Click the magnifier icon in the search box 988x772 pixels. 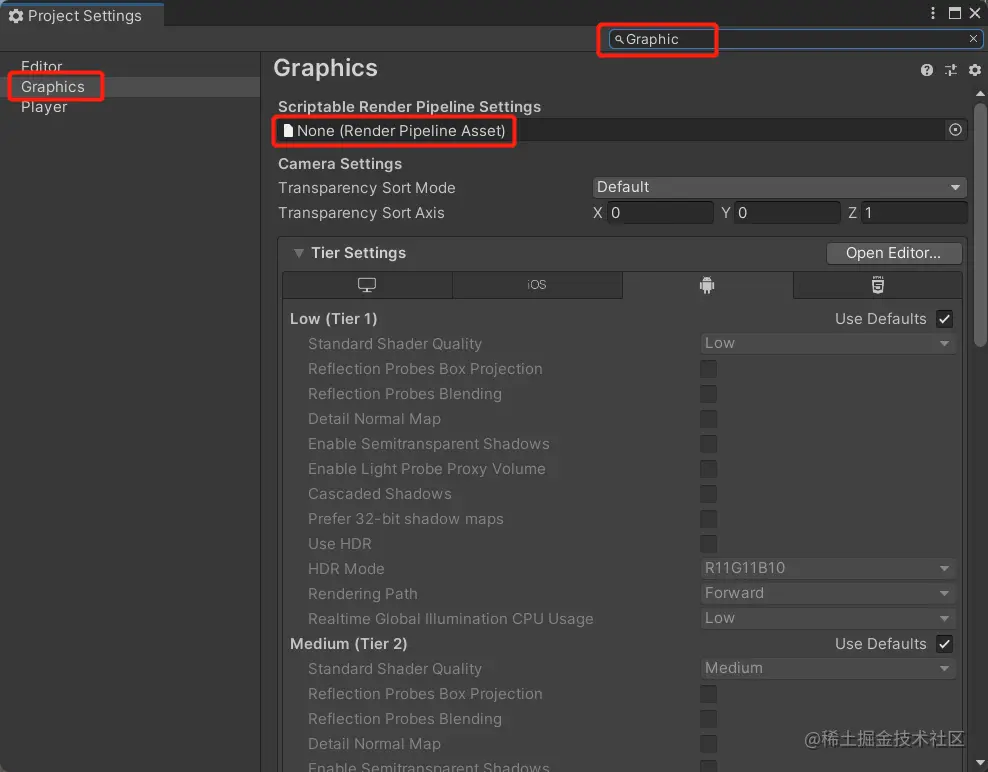click(619, 39)
